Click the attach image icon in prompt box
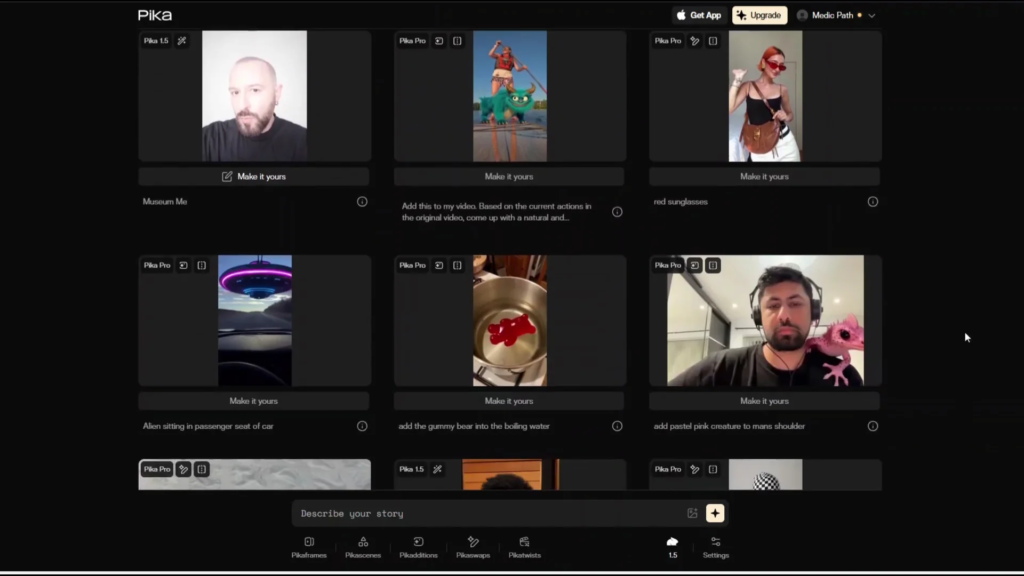The height and width of the screenshot is (576, 1024). [x=692, y=513]
